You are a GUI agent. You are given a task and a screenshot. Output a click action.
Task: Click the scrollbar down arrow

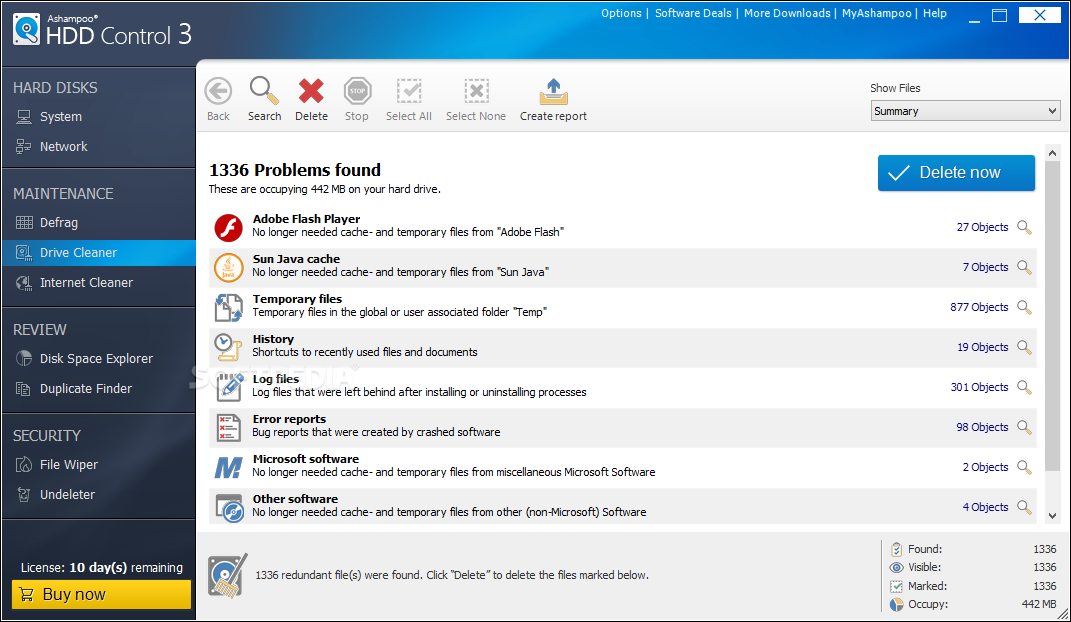(x=1053, y=516)
